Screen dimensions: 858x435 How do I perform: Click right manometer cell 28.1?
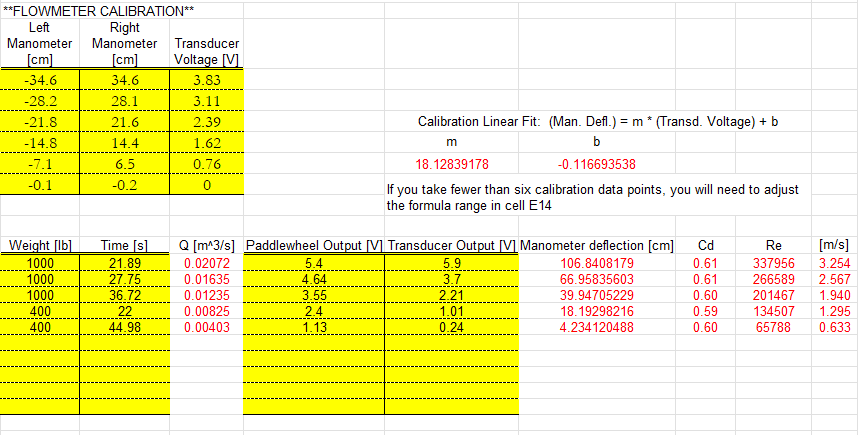coord(125,101)
